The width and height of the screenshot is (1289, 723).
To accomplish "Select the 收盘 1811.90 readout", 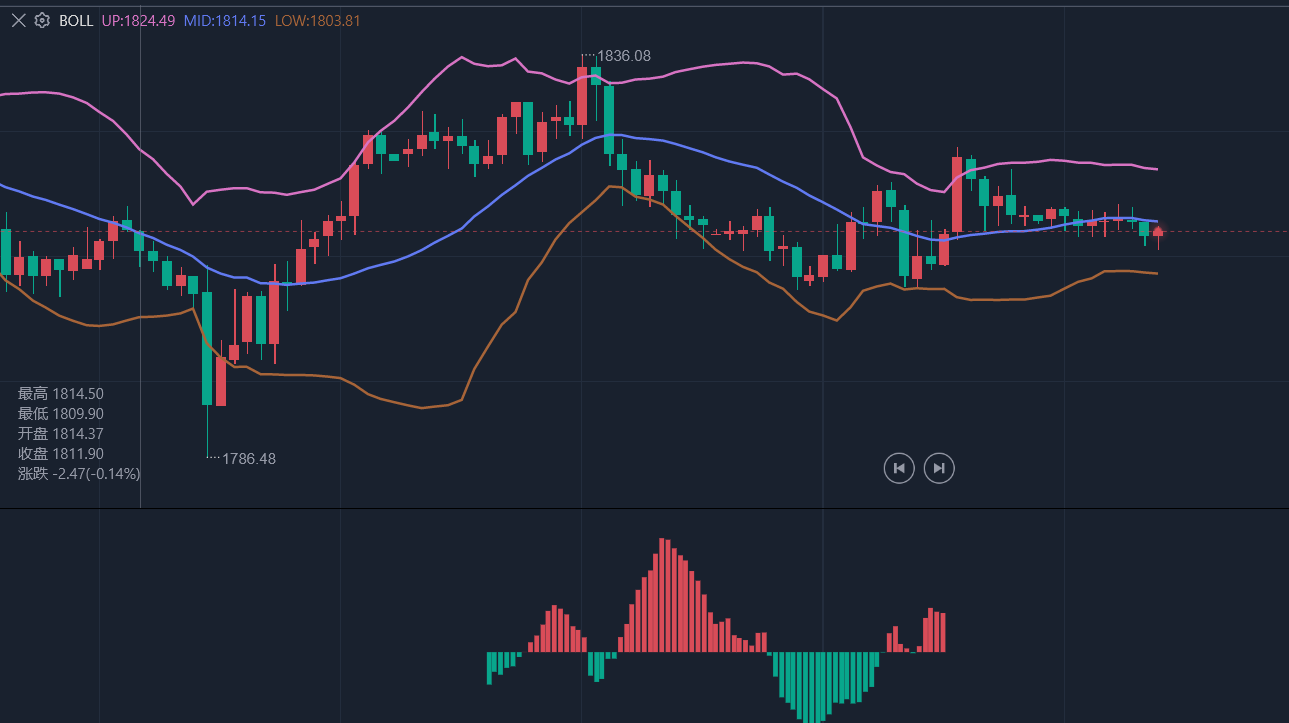I will click(61, 454).
